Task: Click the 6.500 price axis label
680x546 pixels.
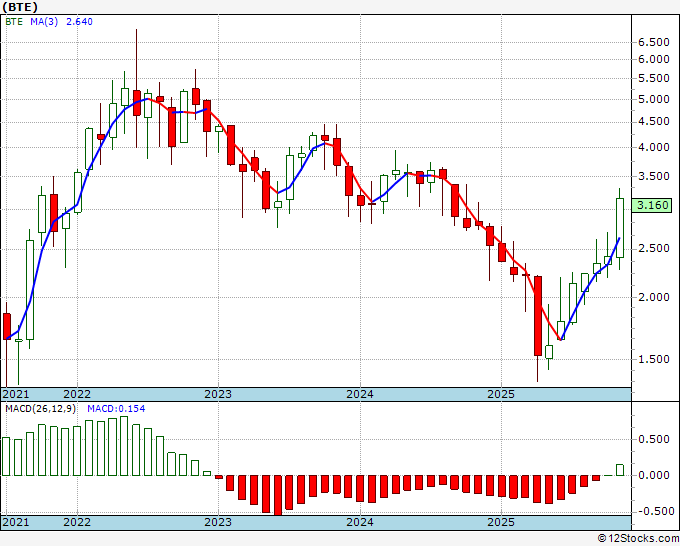Action: click(x=654, y=43)
